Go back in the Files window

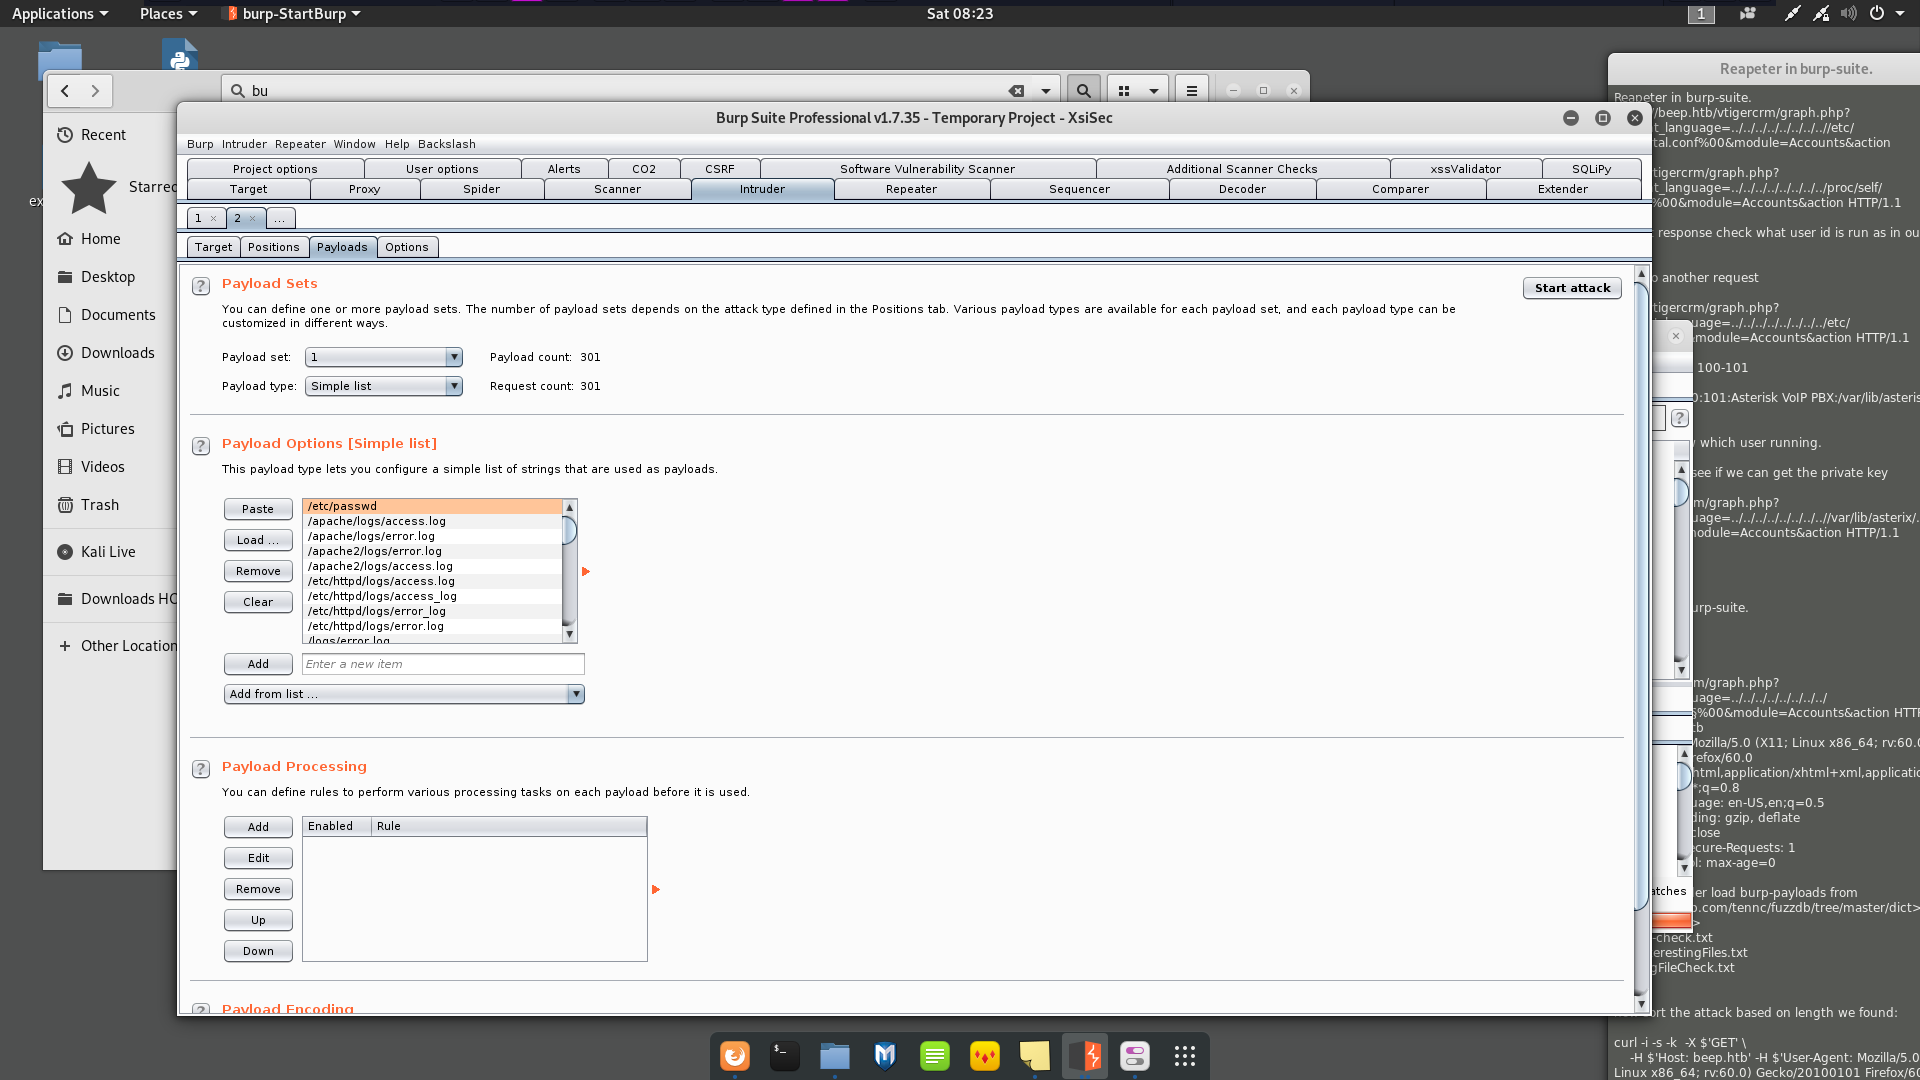[65, 91]
